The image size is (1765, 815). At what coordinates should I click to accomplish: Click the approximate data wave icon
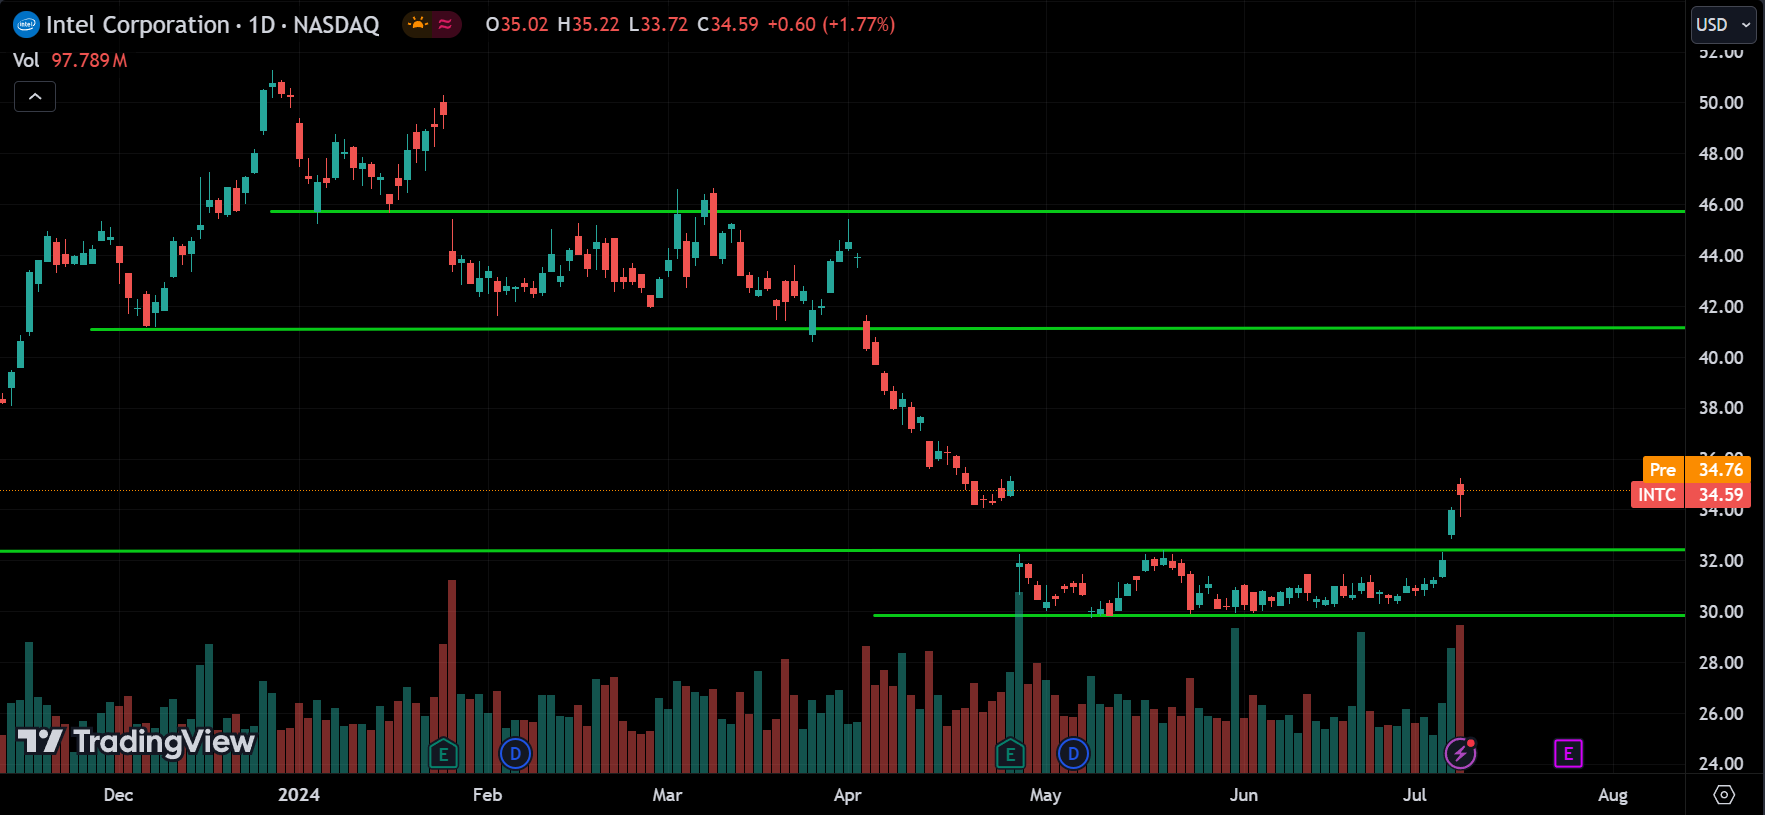point(445,24)
